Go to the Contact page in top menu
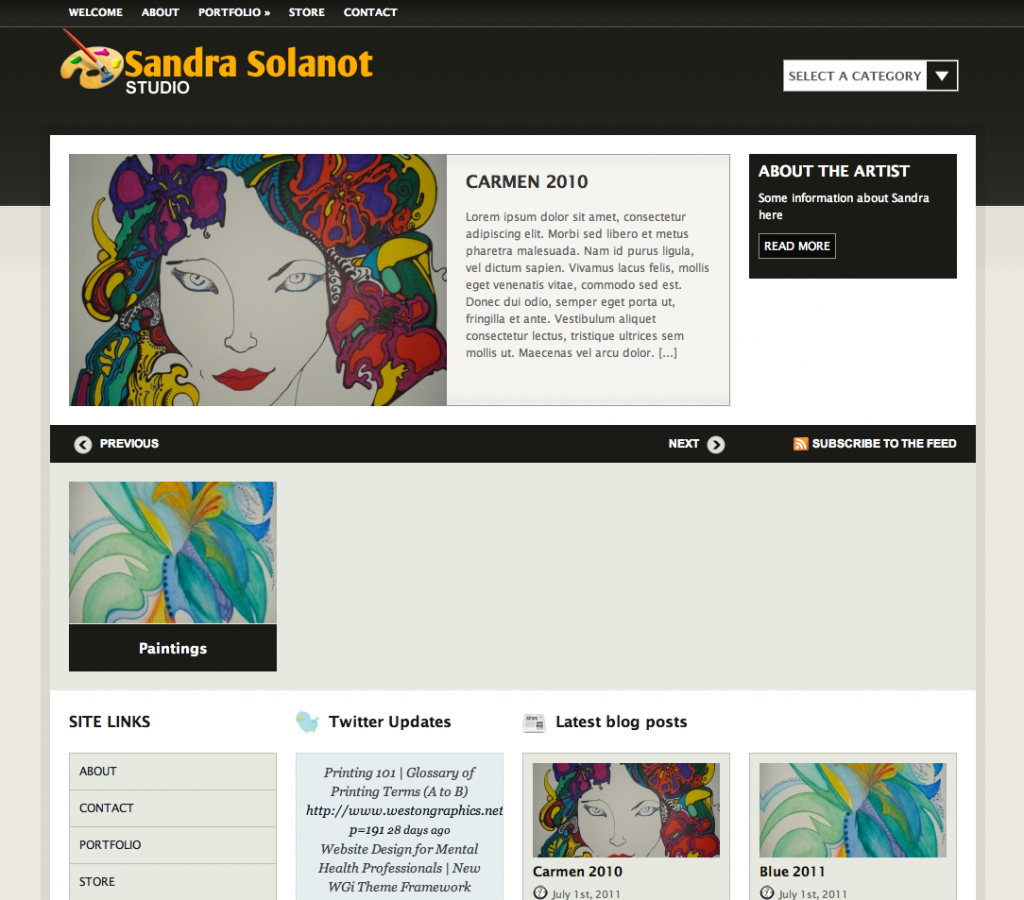 tap(370, 12)
